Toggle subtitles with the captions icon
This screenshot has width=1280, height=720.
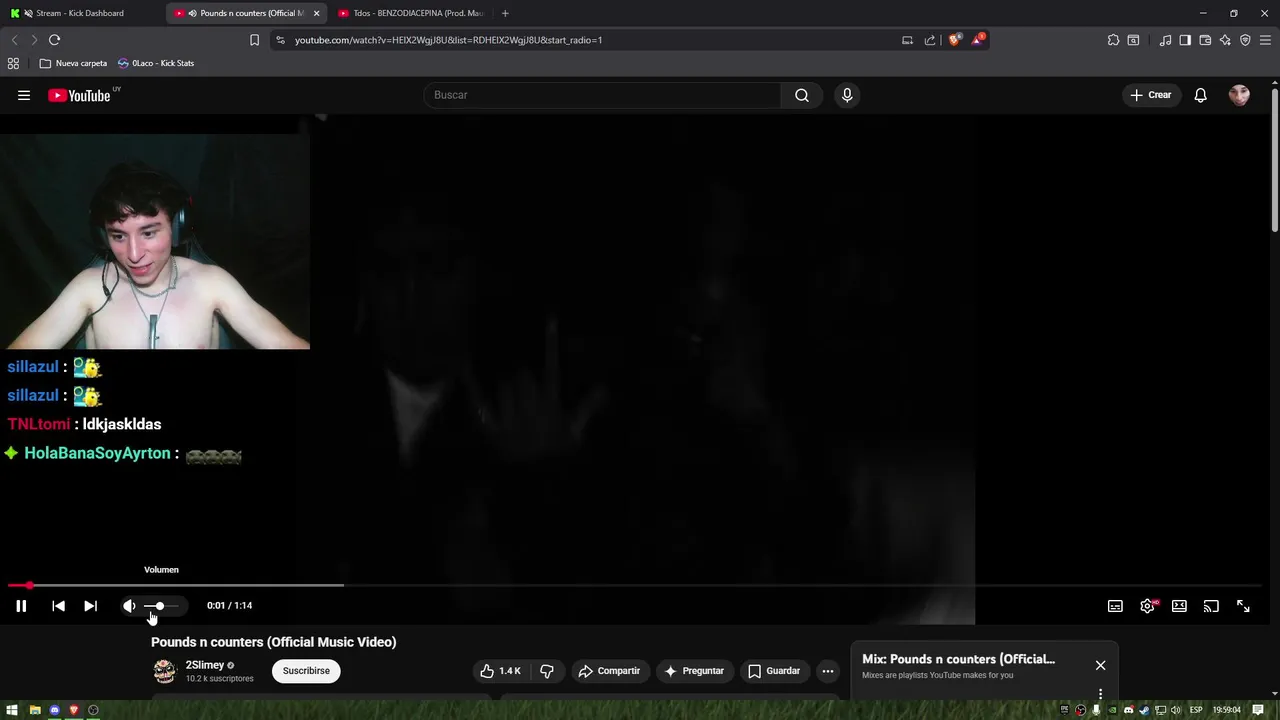coord(1115,606)
